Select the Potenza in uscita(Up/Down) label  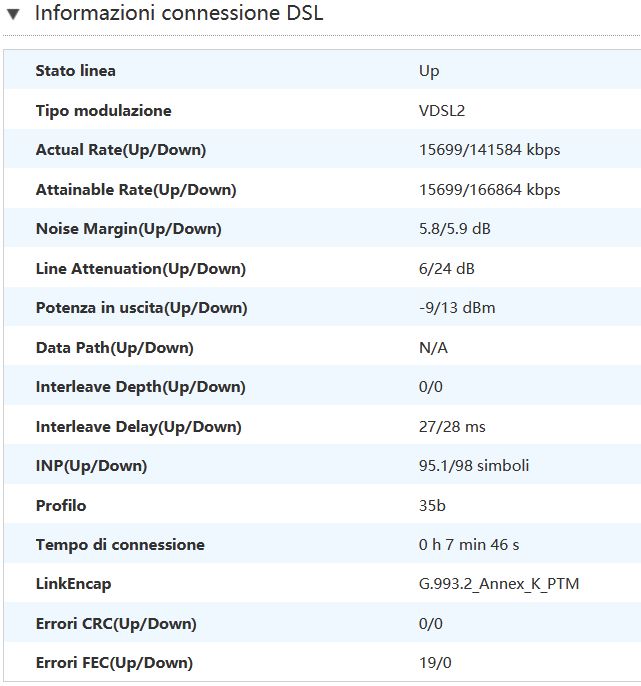tap(141, 308)
